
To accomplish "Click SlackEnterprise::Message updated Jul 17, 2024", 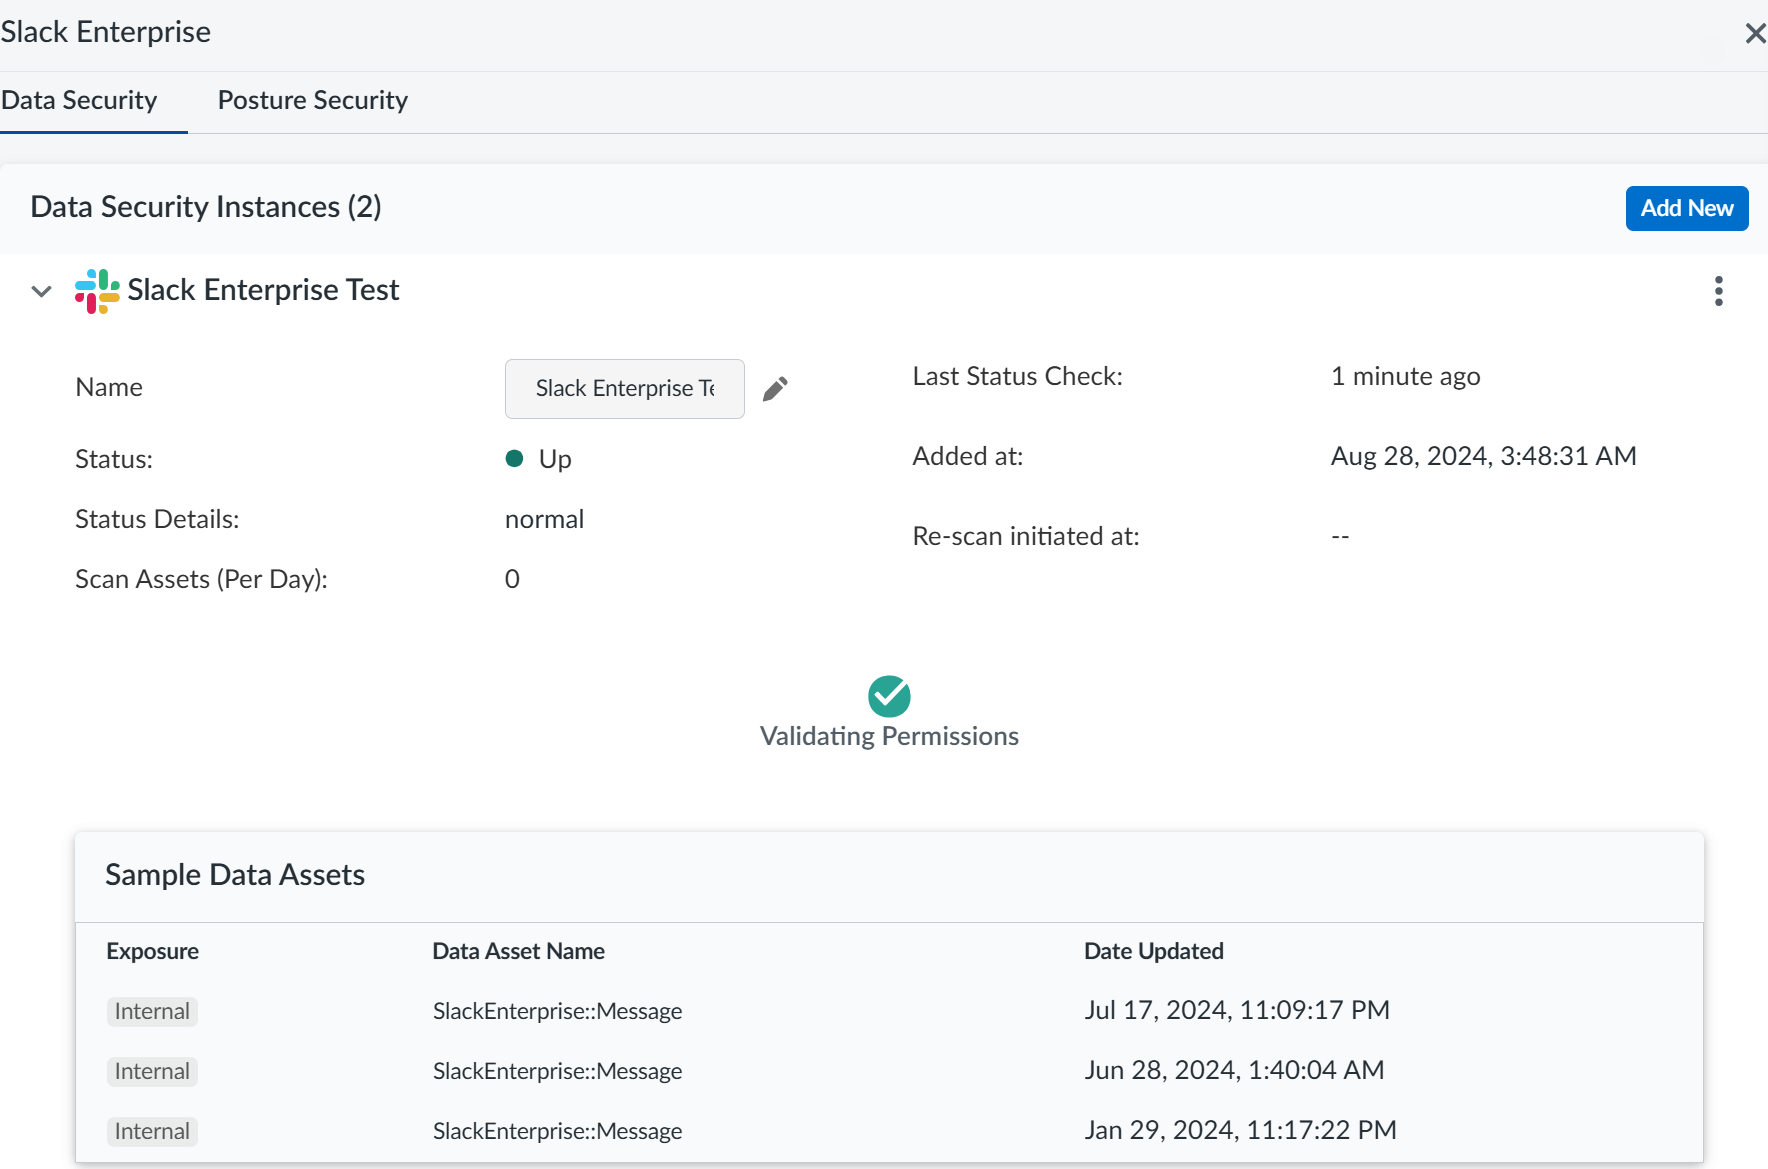I will pyautogui.click(x=557, y=1011).
